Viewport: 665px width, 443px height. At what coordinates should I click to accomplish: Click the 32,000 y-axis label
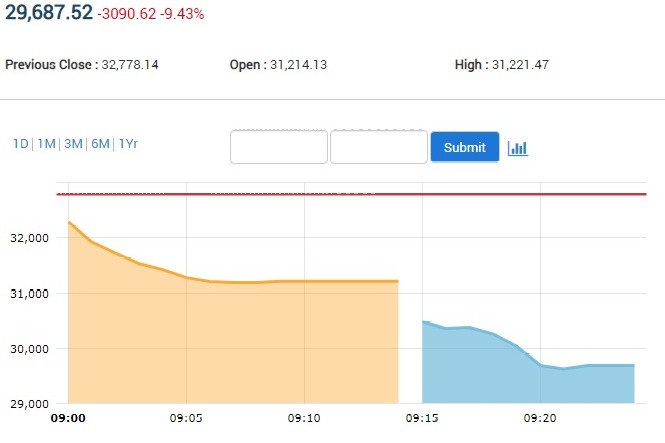31,238
